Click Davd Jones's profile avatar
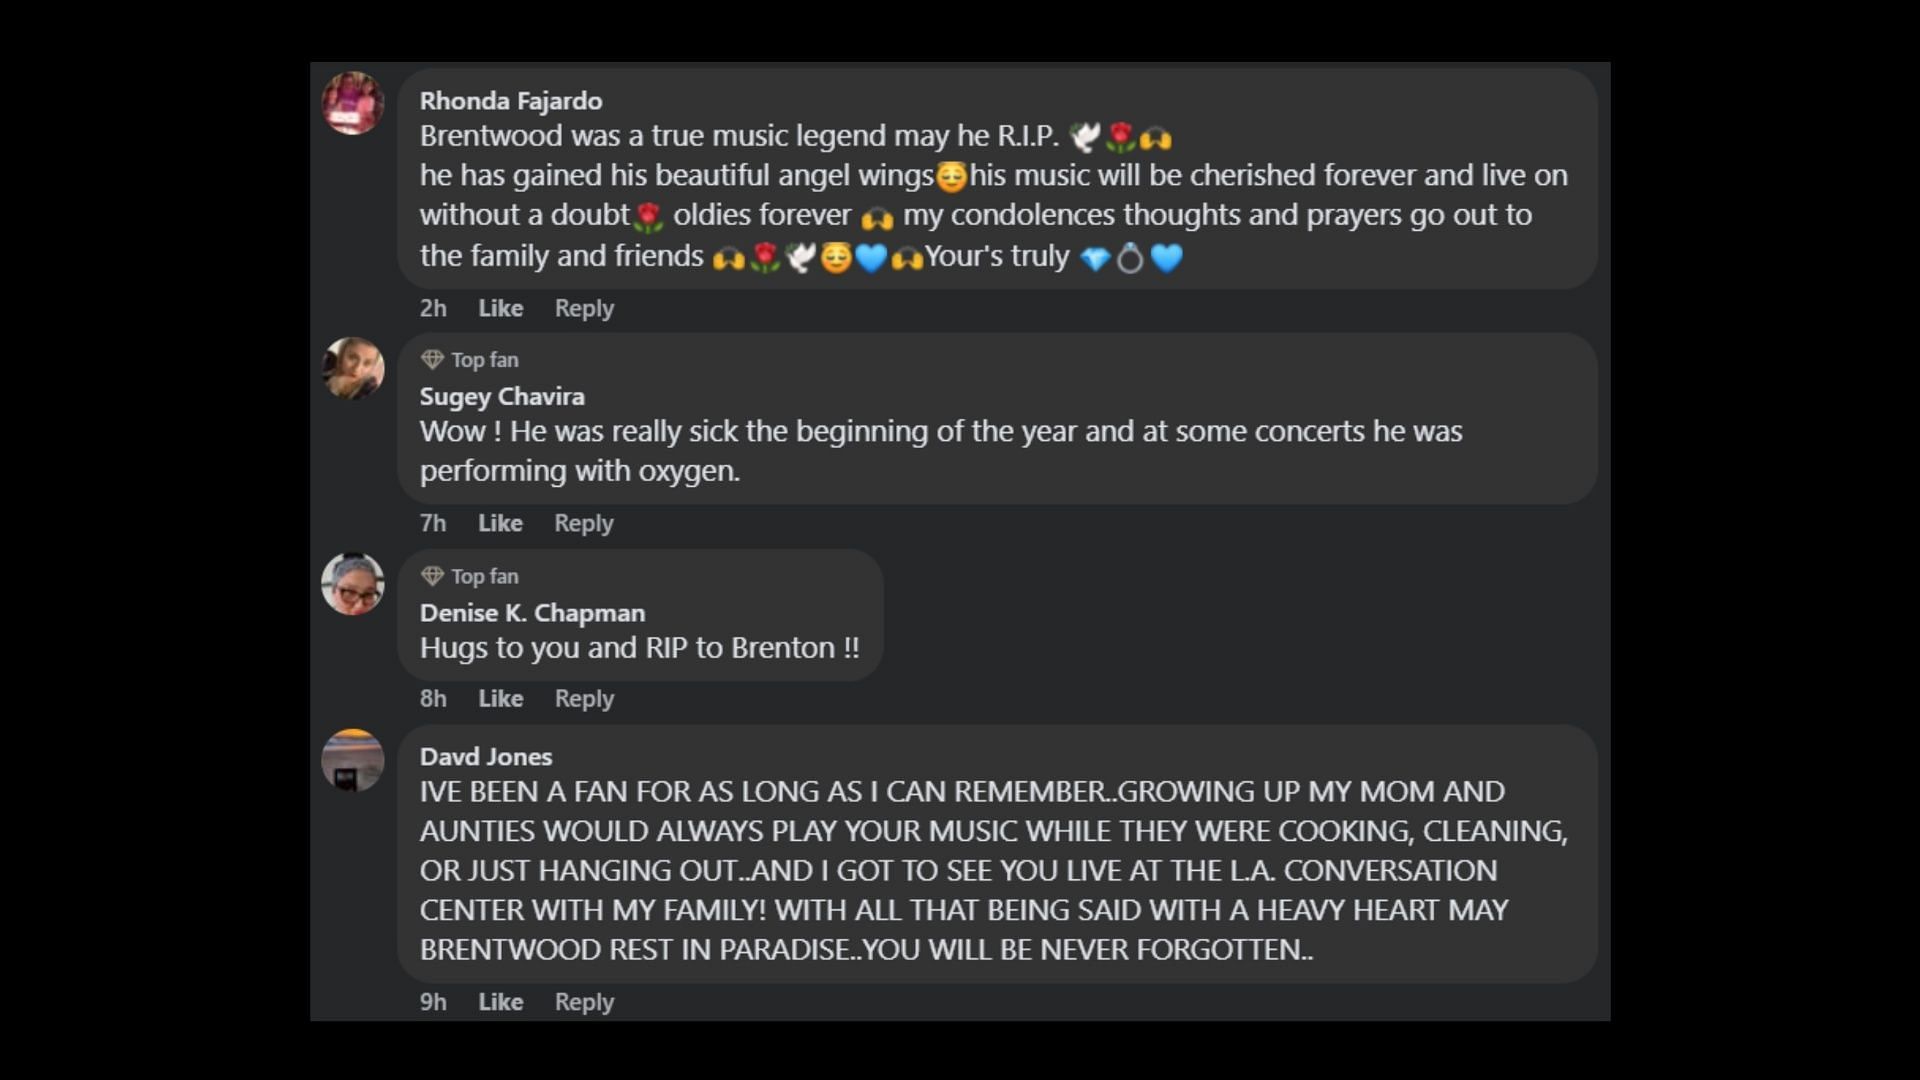1920x1080 pixels. [x=352, y=760]
